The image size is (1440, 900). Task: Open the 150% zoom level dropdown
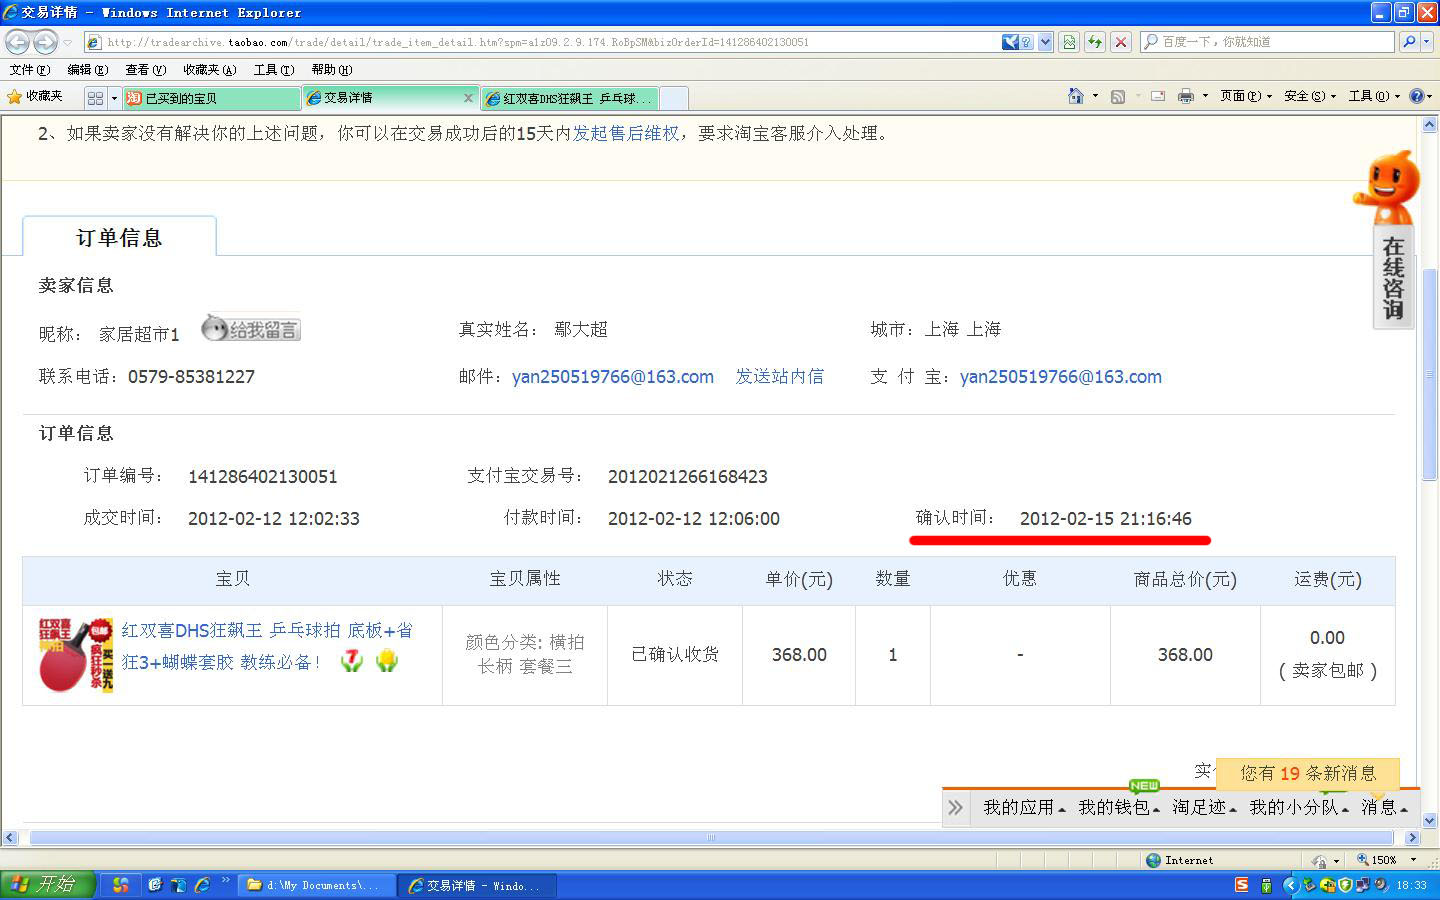pos(1413,860)
